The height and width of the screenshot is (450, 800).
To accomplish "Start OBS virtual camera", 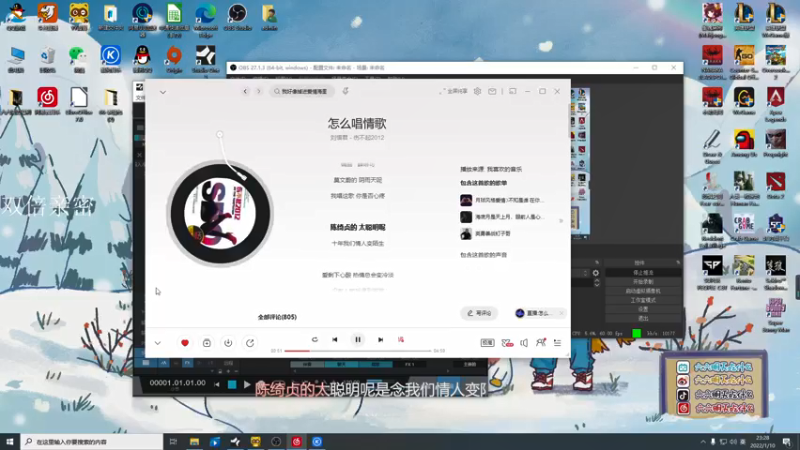I will pos(643,291).
